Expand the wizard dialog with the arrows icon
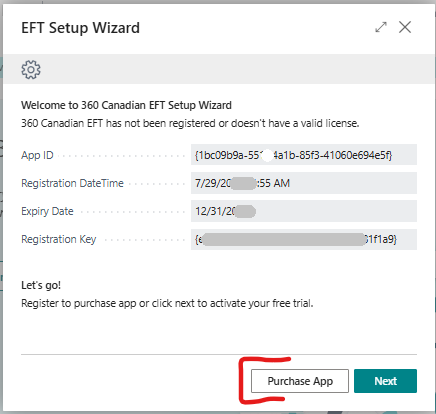Viewport: 436px width, 414px height. tap(381, 27)
